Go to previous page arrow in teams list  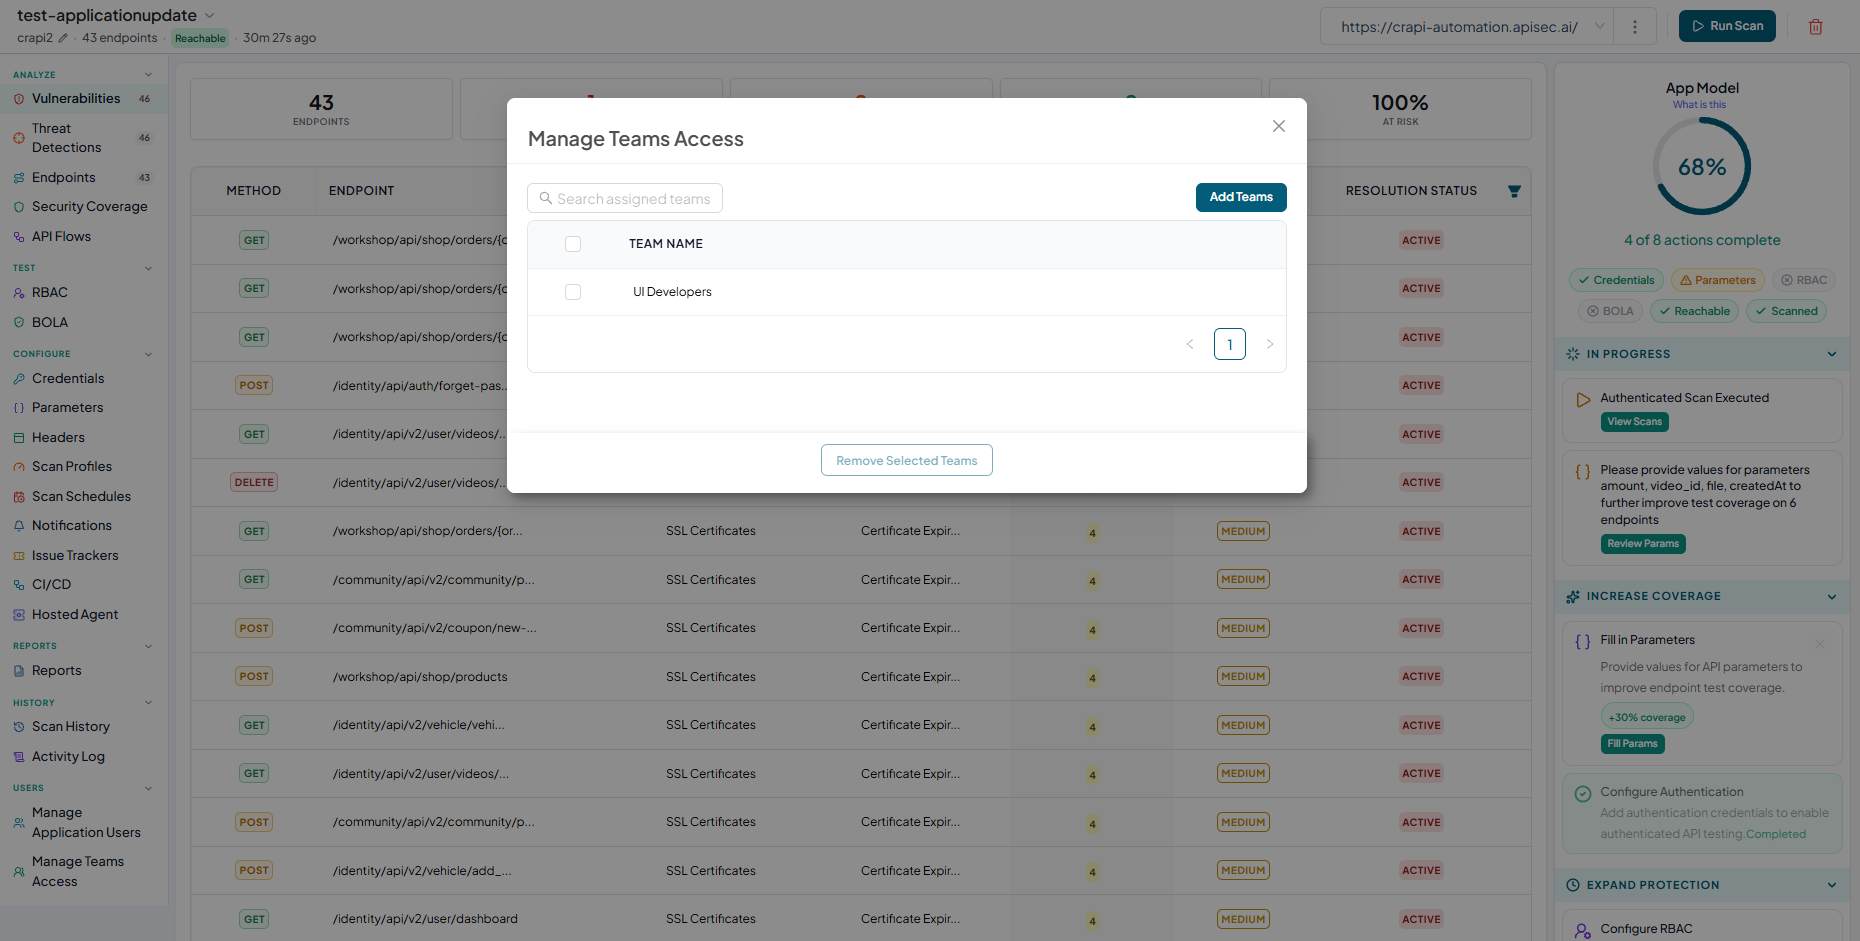click(x=1190, y=344)
